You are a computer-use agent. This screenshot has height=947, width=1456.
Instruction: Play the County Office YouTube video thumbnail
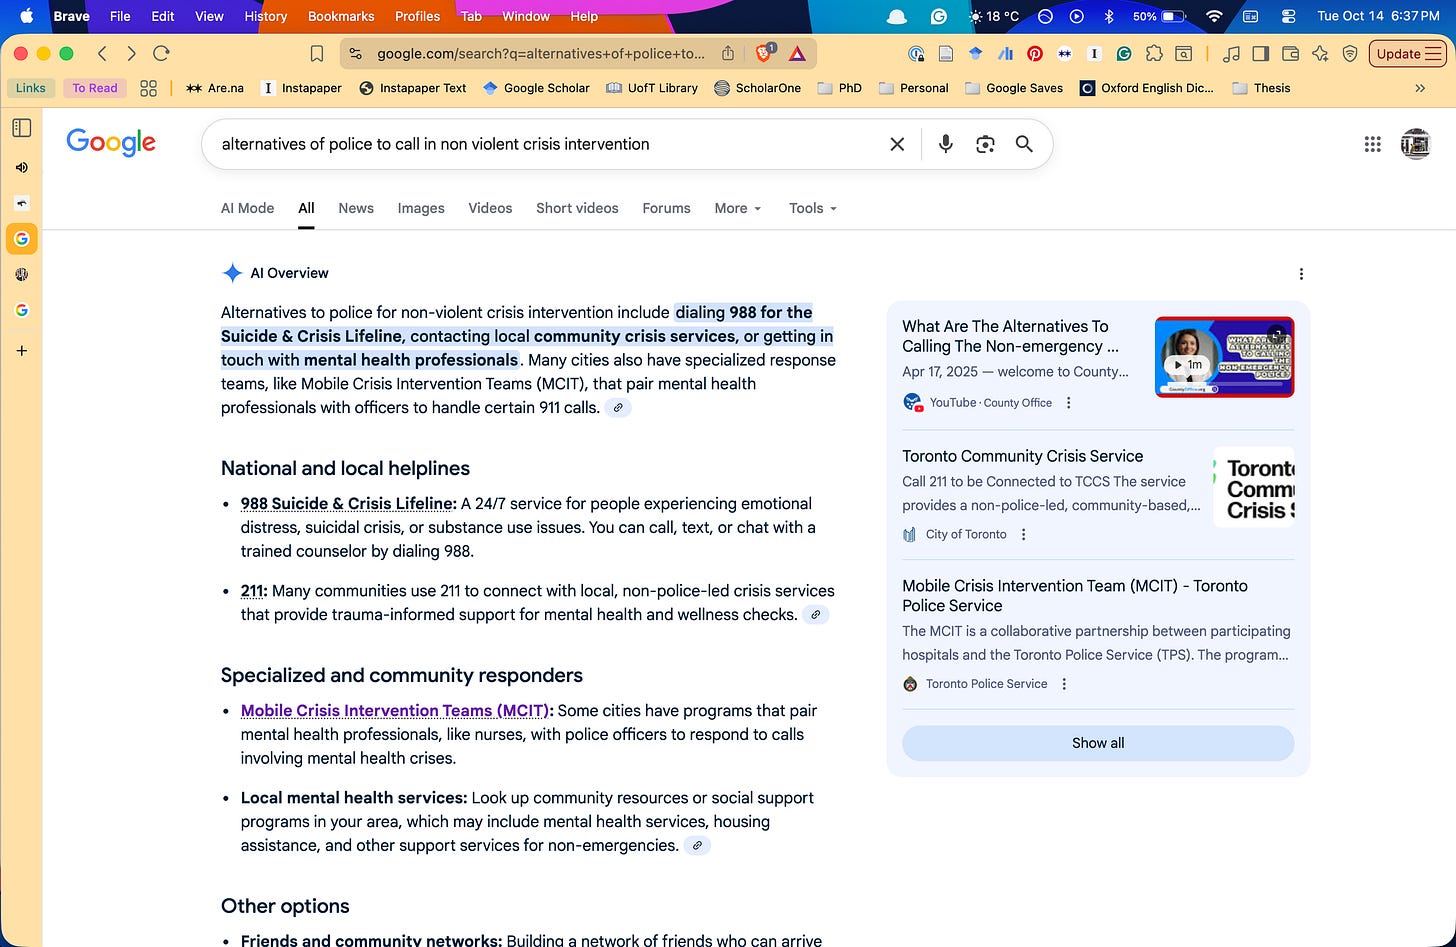click(1224, 357)
